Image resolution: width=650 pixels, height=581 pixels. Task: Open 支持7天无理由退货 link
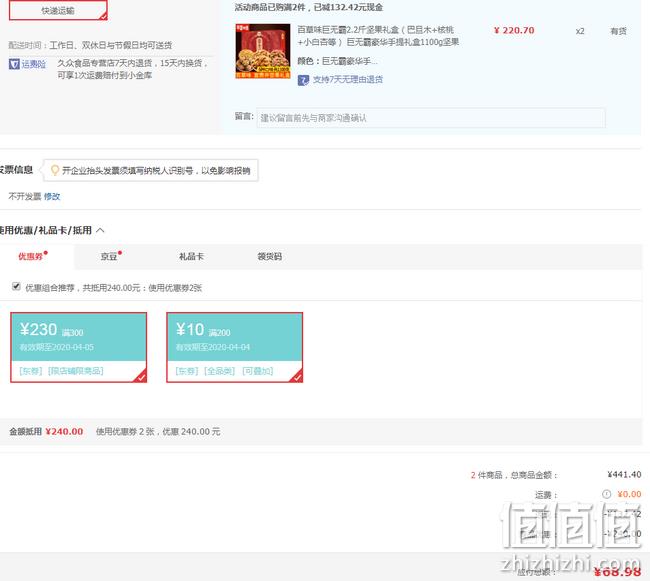(x=347, y=80)
